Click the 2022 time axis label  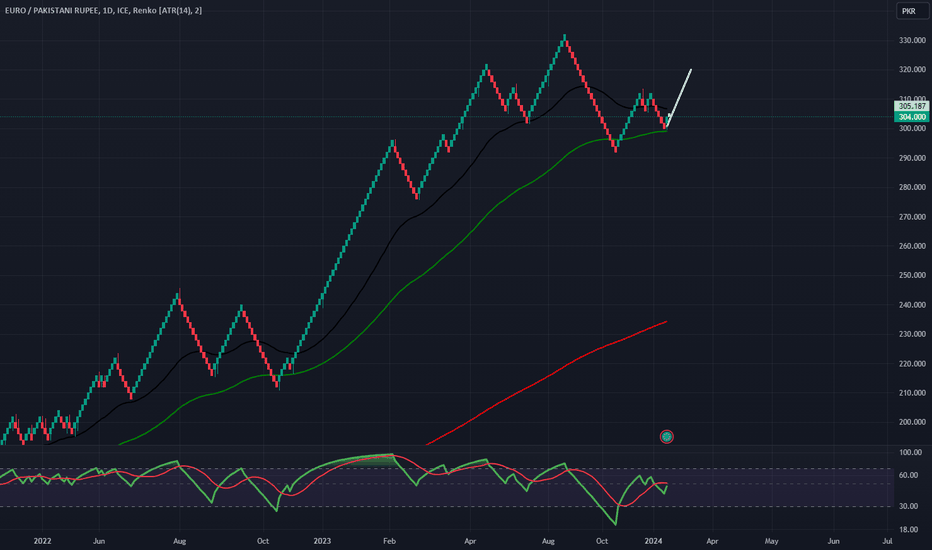pyautogui.click(x=42, y=541)
